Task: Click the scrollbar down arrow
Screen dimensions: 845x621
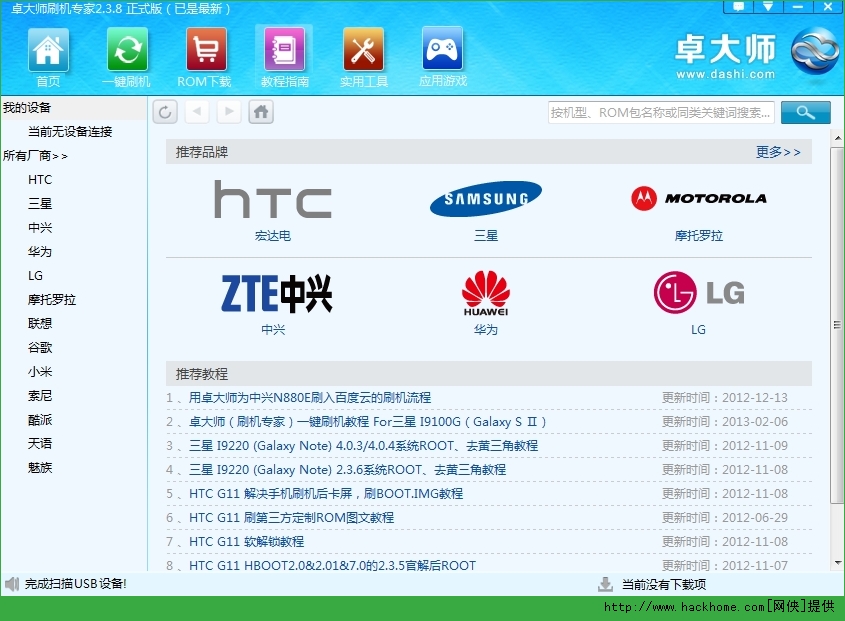Action: click(837, 563)
